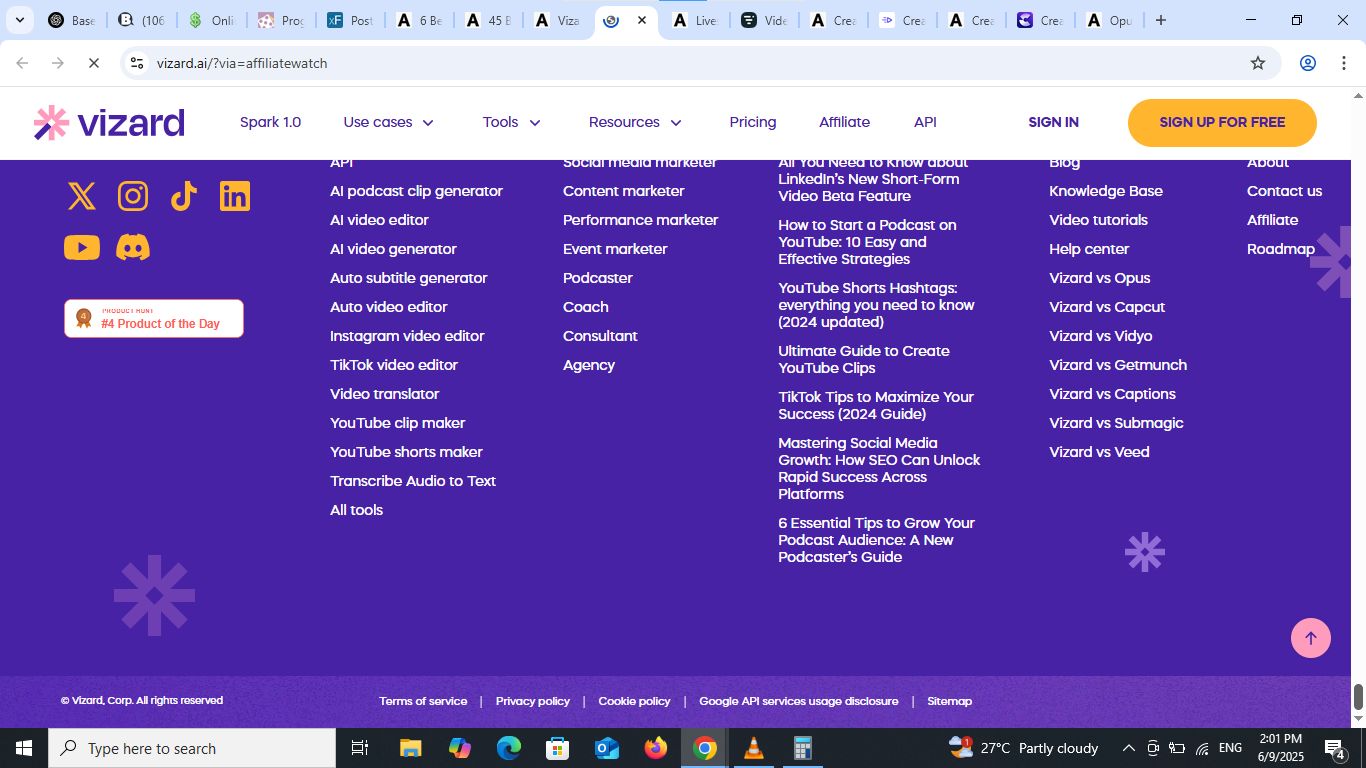Open the YouTube shorts maker link
The image size is (1366, 768).
(406, 452)
